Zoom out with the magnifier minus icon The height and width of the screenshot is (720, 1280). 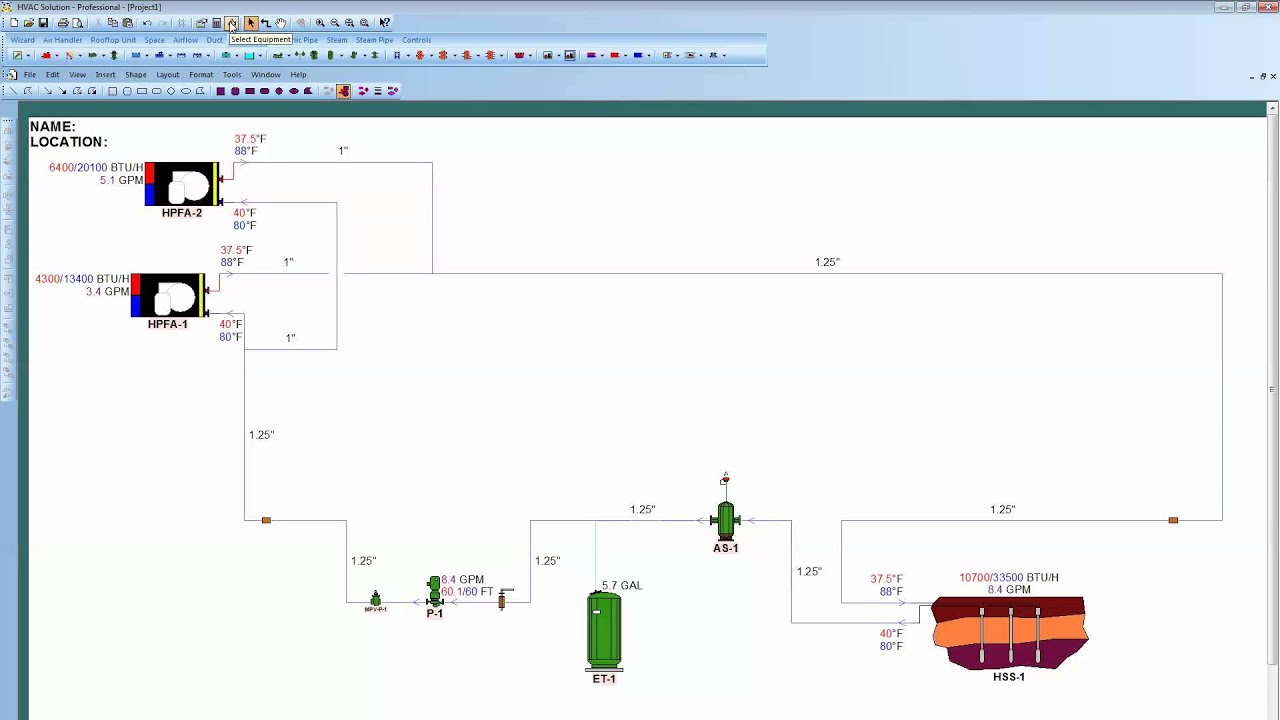click(x=334, y=23)
